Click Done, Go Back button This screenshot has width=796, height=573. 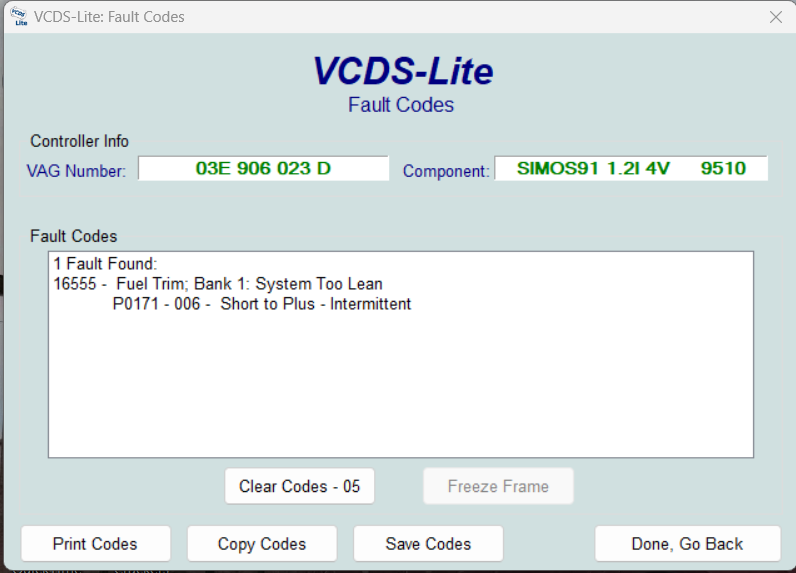pyautogui.click(x=687, y=544)
